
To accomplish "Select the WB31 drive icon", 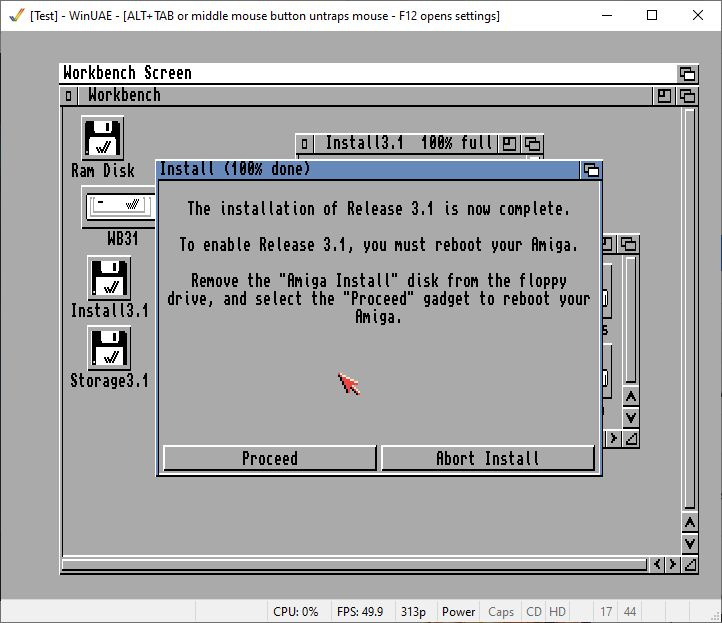I will pyautogui.click(x=119, y=207).
